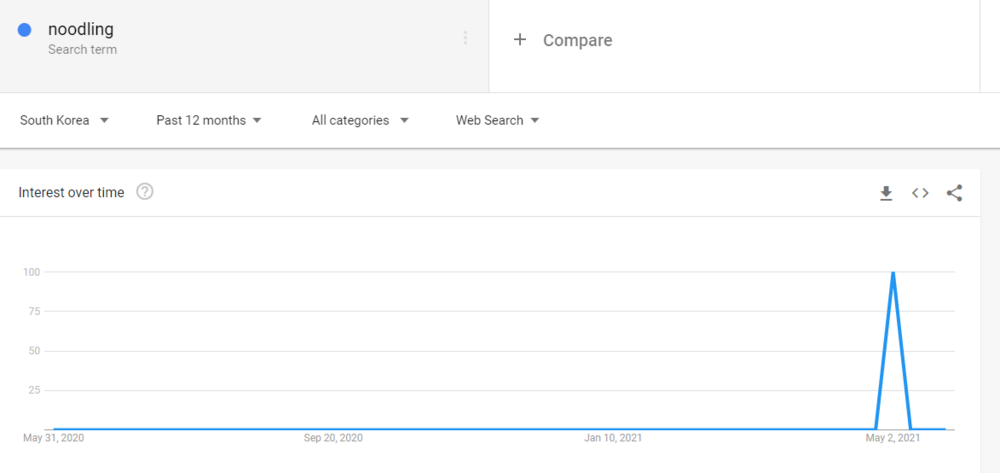The image size is (1000, 473).
Task: Click the Sep 20, 2020 axis label
Action: tap(333, 438)
